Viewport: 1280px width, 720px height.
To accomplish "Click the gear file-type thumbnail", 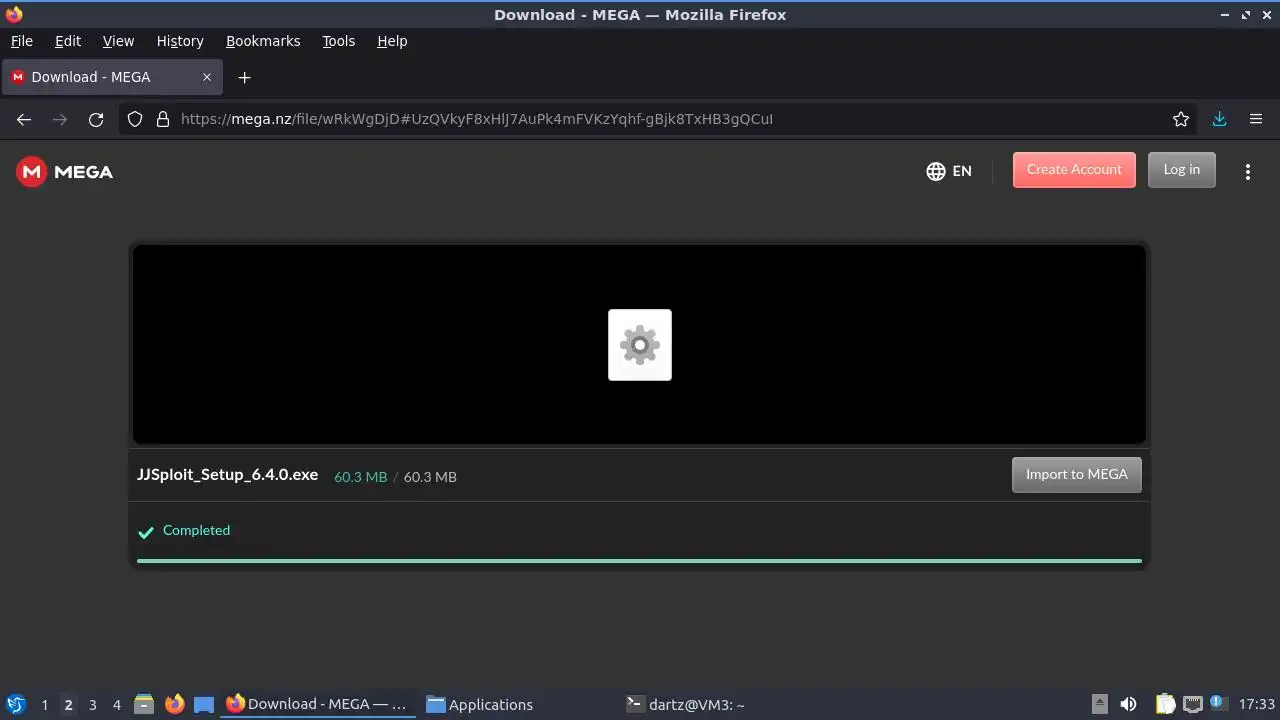I will [640, 345].
